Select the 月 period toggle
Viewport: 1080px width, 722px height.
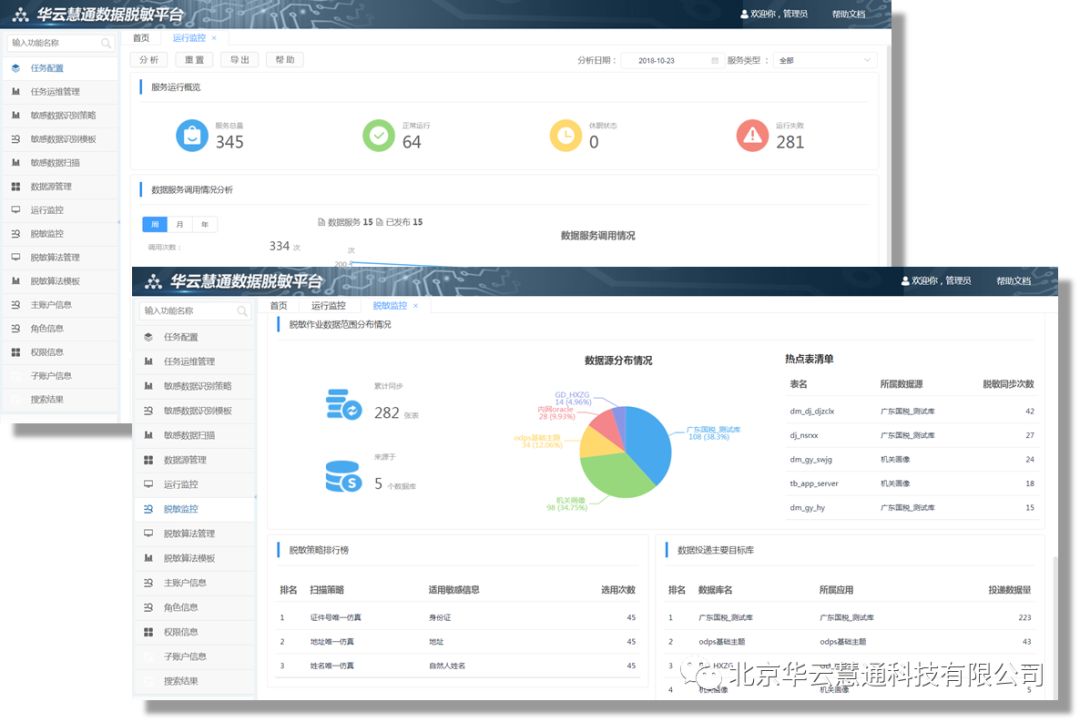coord(180,225)
